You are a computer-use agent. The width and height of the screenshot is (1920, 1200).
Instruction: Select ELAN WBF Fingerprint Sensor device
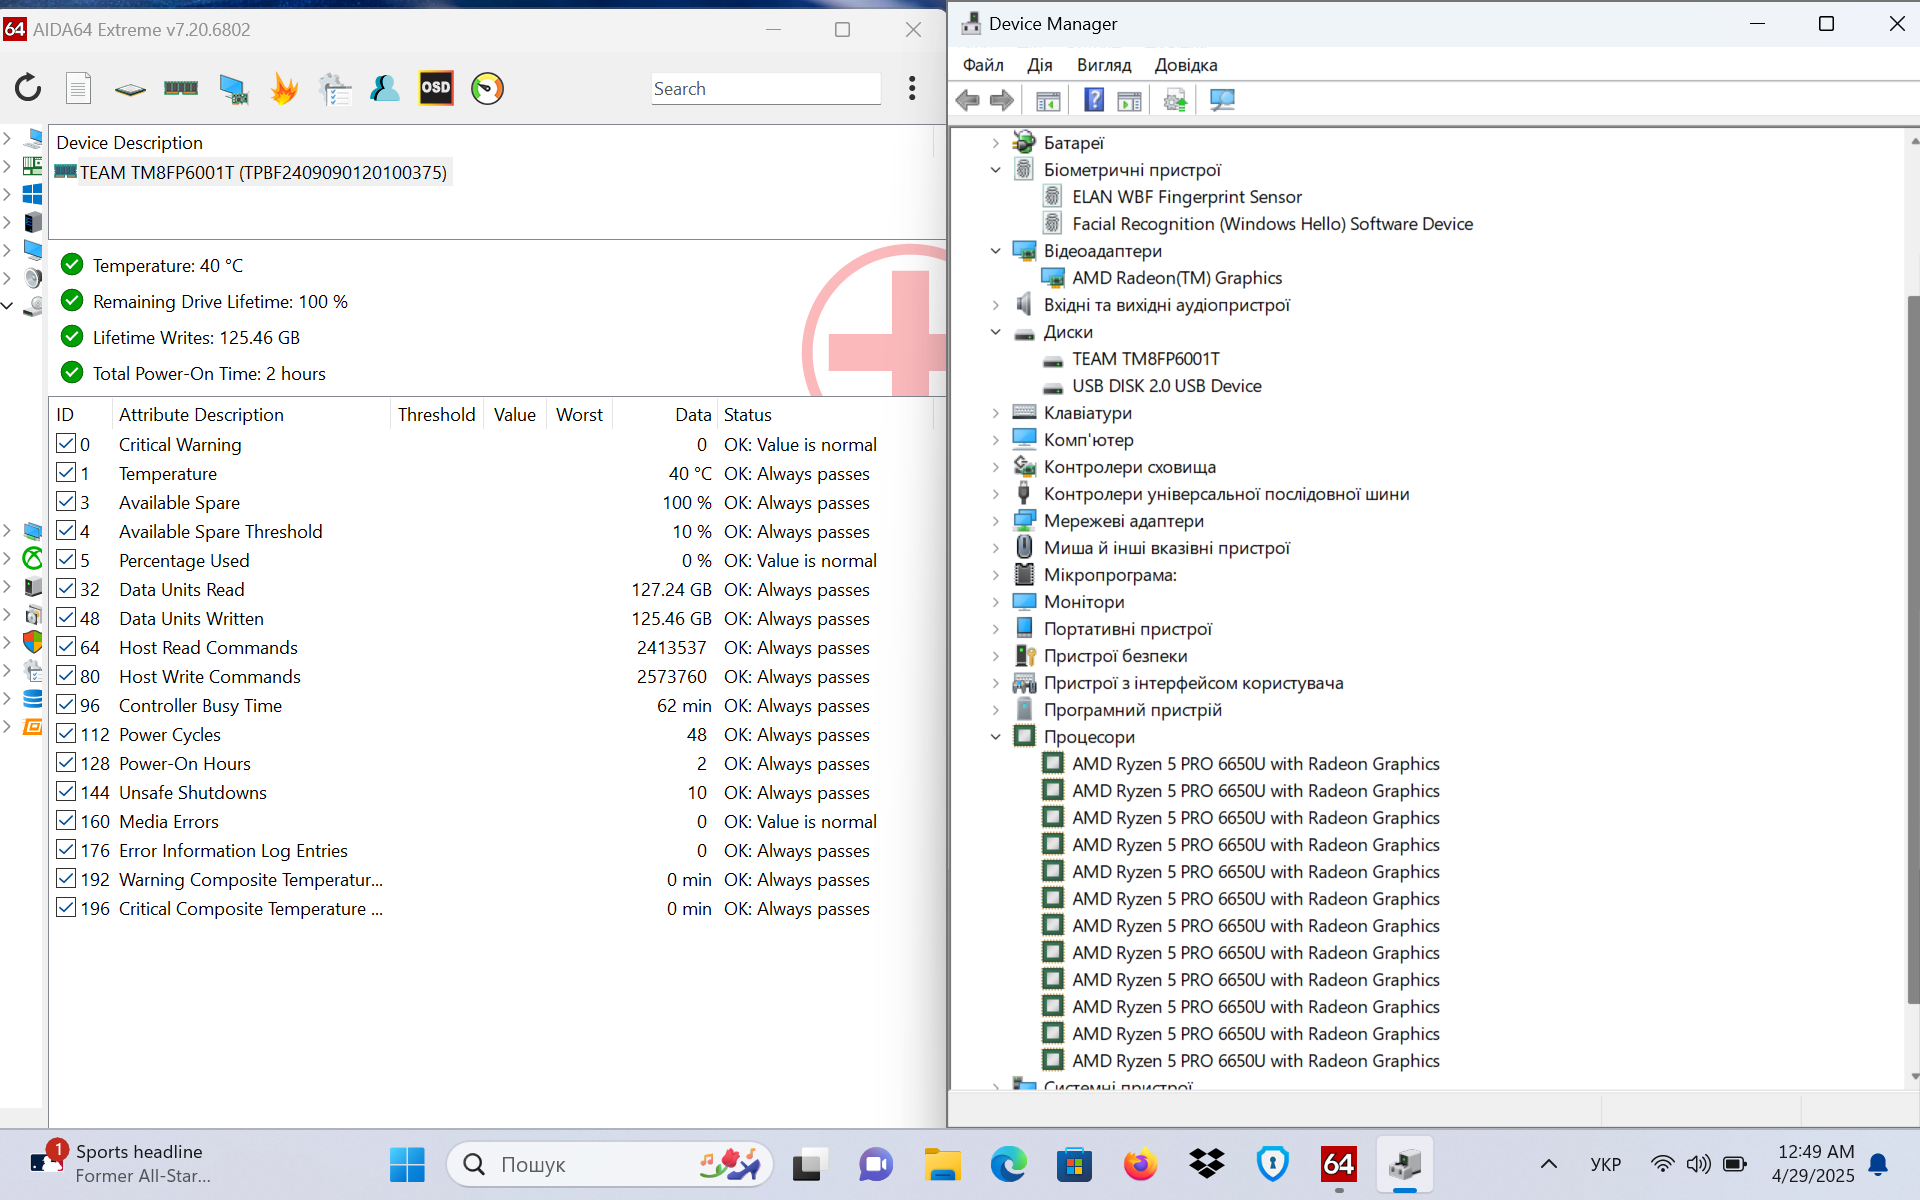pyautogui.click(x=1187, y=197)
